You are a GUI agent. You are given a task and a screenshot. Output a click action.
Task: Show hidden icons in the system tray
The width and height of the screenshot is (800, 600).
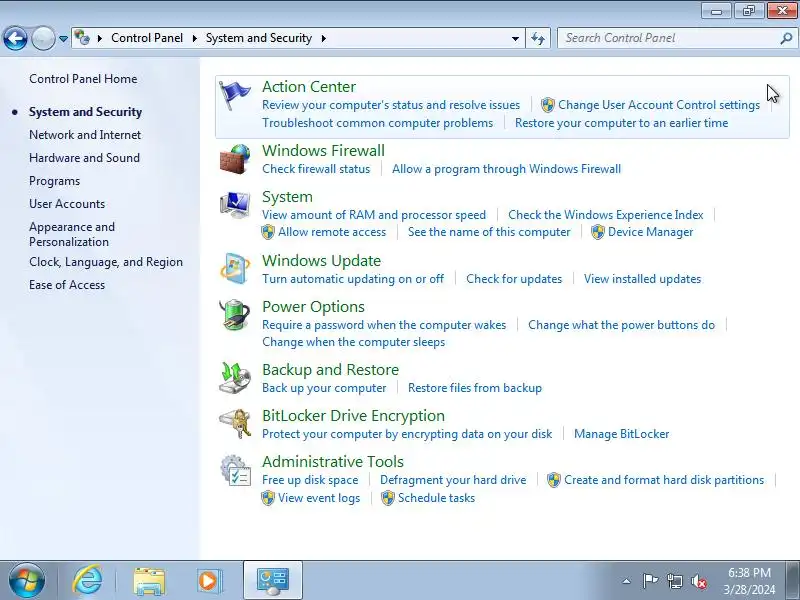tap(627, 581)
